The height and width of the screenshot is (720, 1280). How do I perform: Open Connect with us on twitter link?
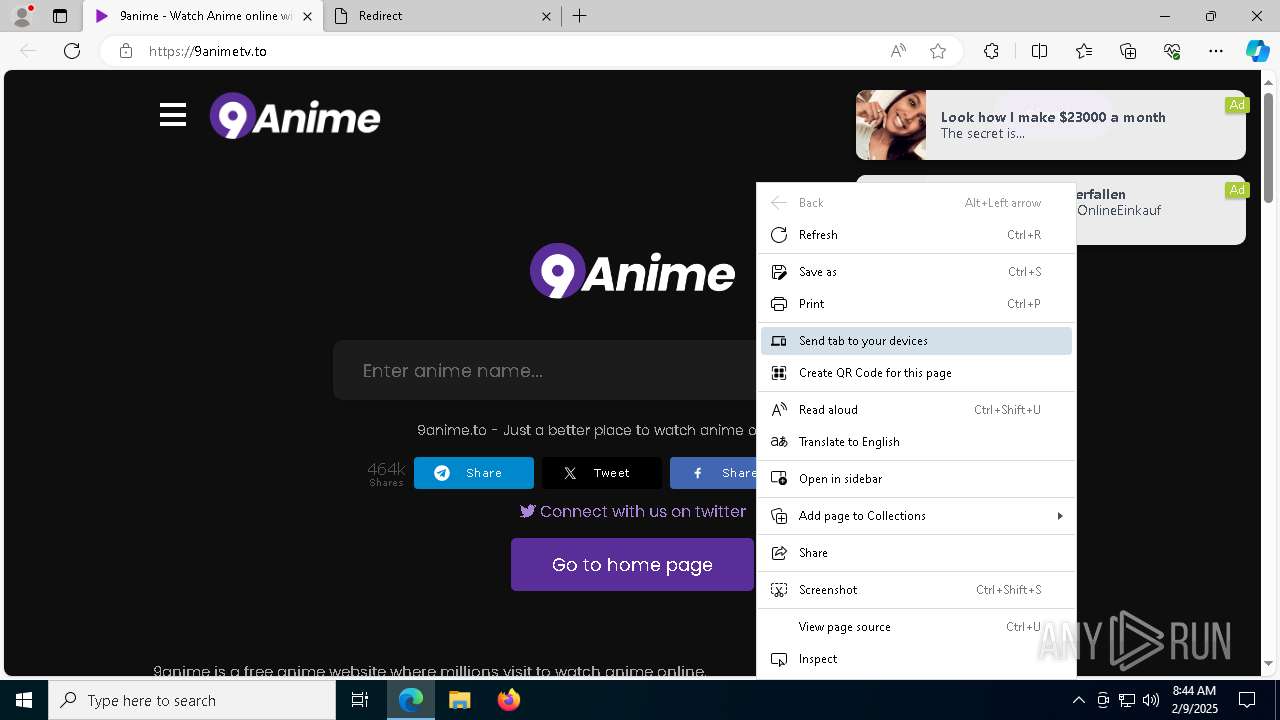(633, 511)
